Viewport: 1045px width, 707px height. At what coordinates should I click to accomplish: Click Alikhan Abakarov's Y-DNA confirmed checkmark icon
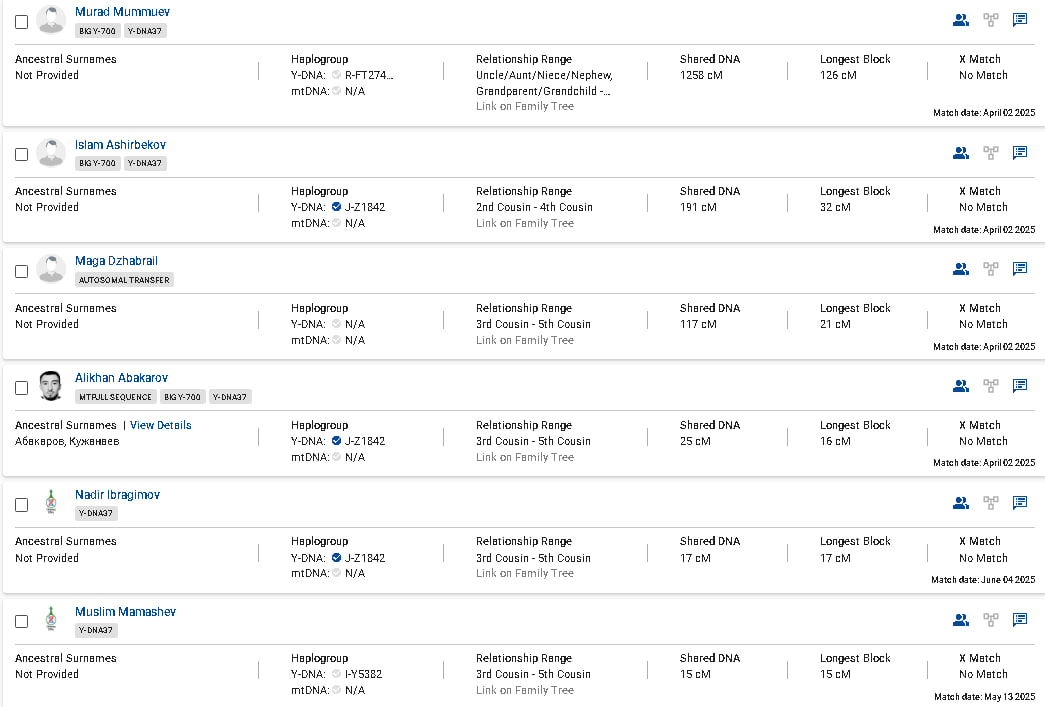click(337, 440)
